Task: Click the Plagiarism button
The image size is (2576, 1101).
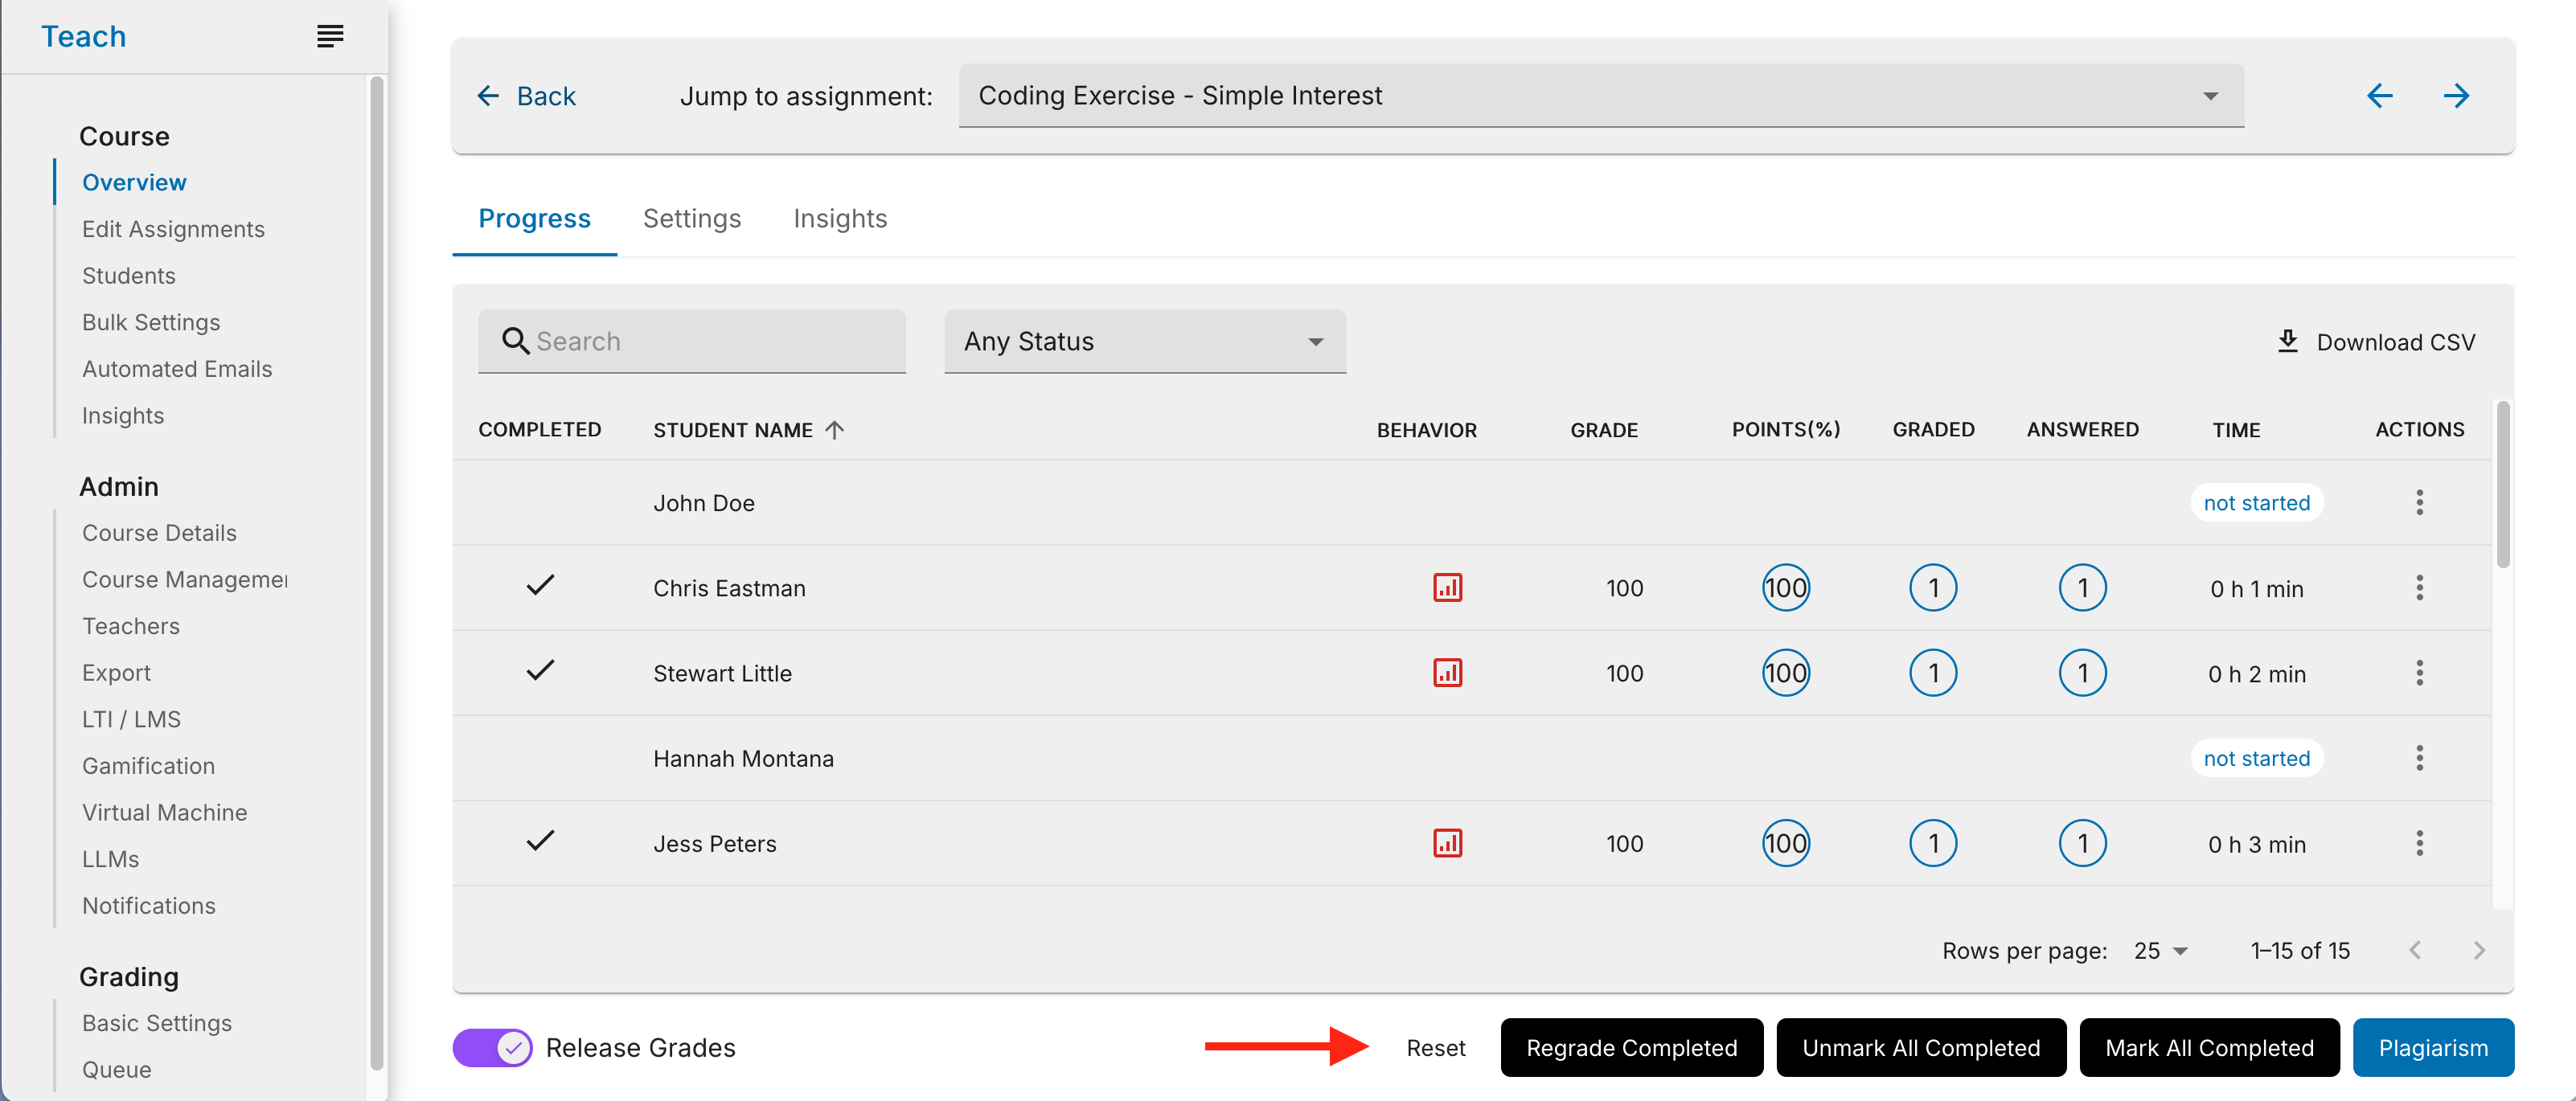Action: [x=2432, y=1047]
